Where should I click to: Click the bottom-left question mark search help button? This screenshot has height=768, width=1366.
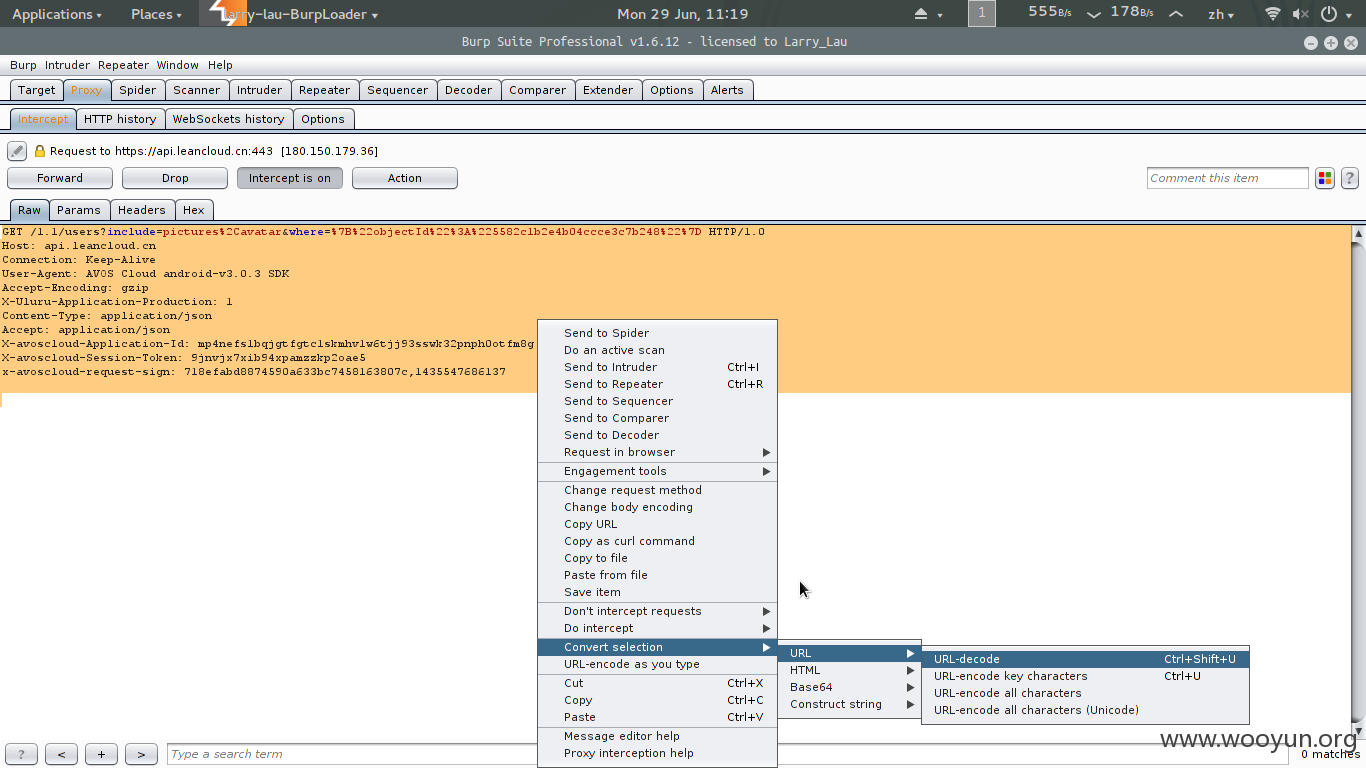pyautogui.click(x=21, y=755)
